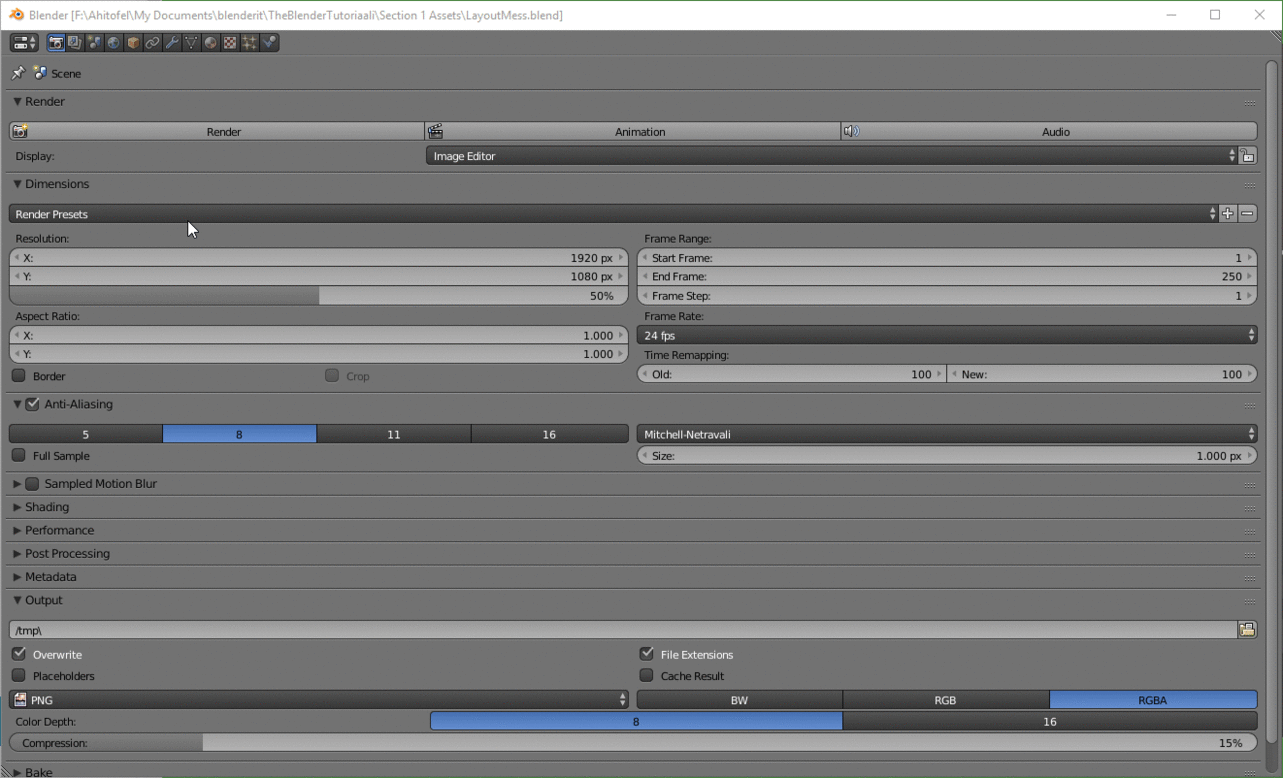Disable the Anti-Aliasing checkbox
The image size is (1283, 778).
tap(33, 404)
